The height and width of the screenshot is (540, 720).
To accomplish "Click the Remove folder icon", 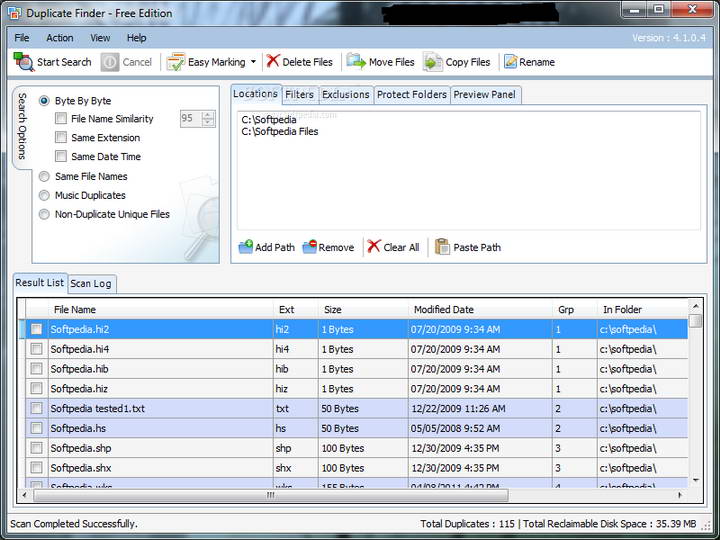I will (309, 247).
